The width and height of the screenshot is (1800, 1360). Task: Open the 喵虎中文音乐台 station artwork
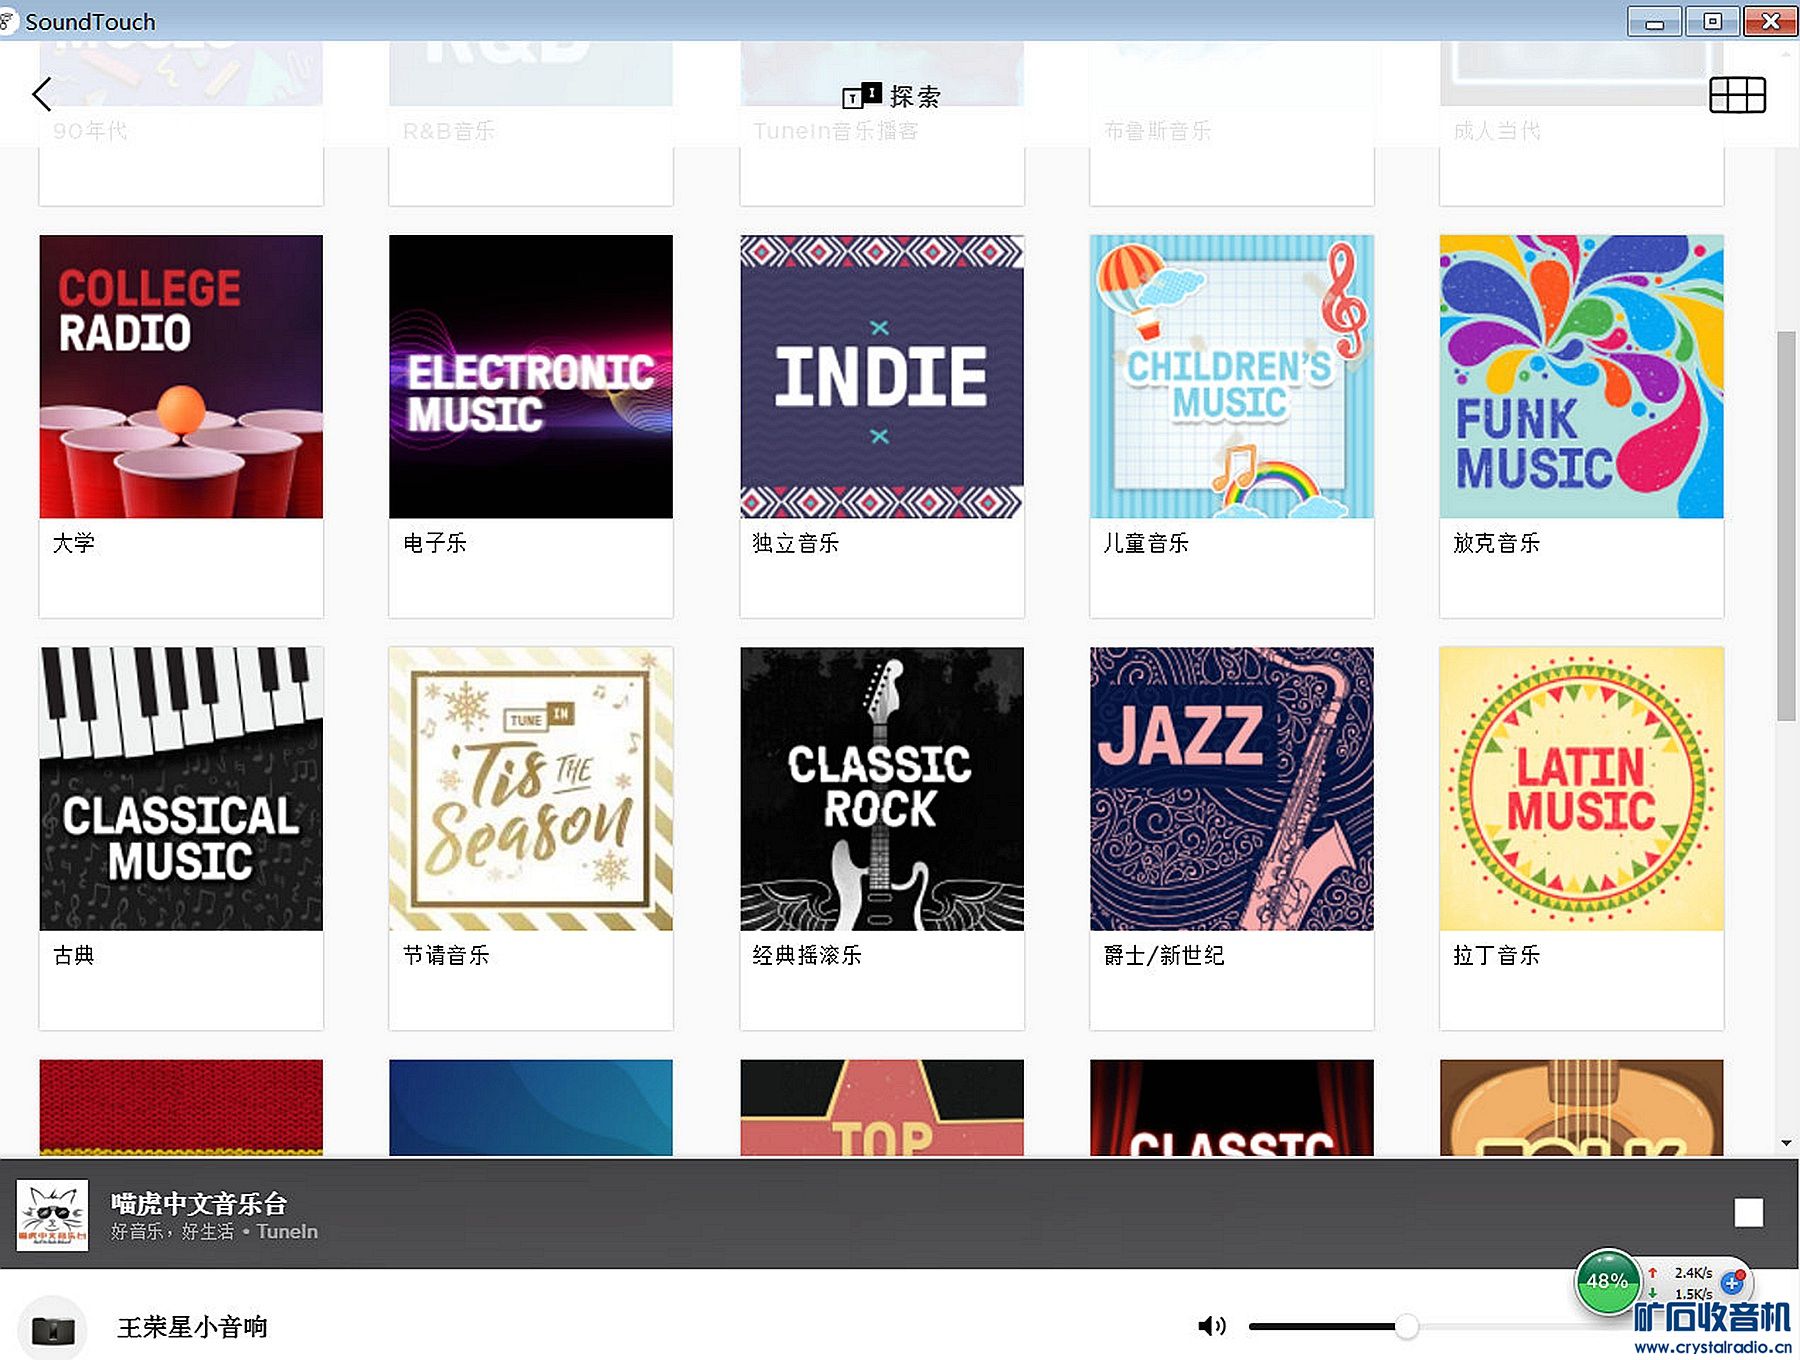(x=52, y=1215)
